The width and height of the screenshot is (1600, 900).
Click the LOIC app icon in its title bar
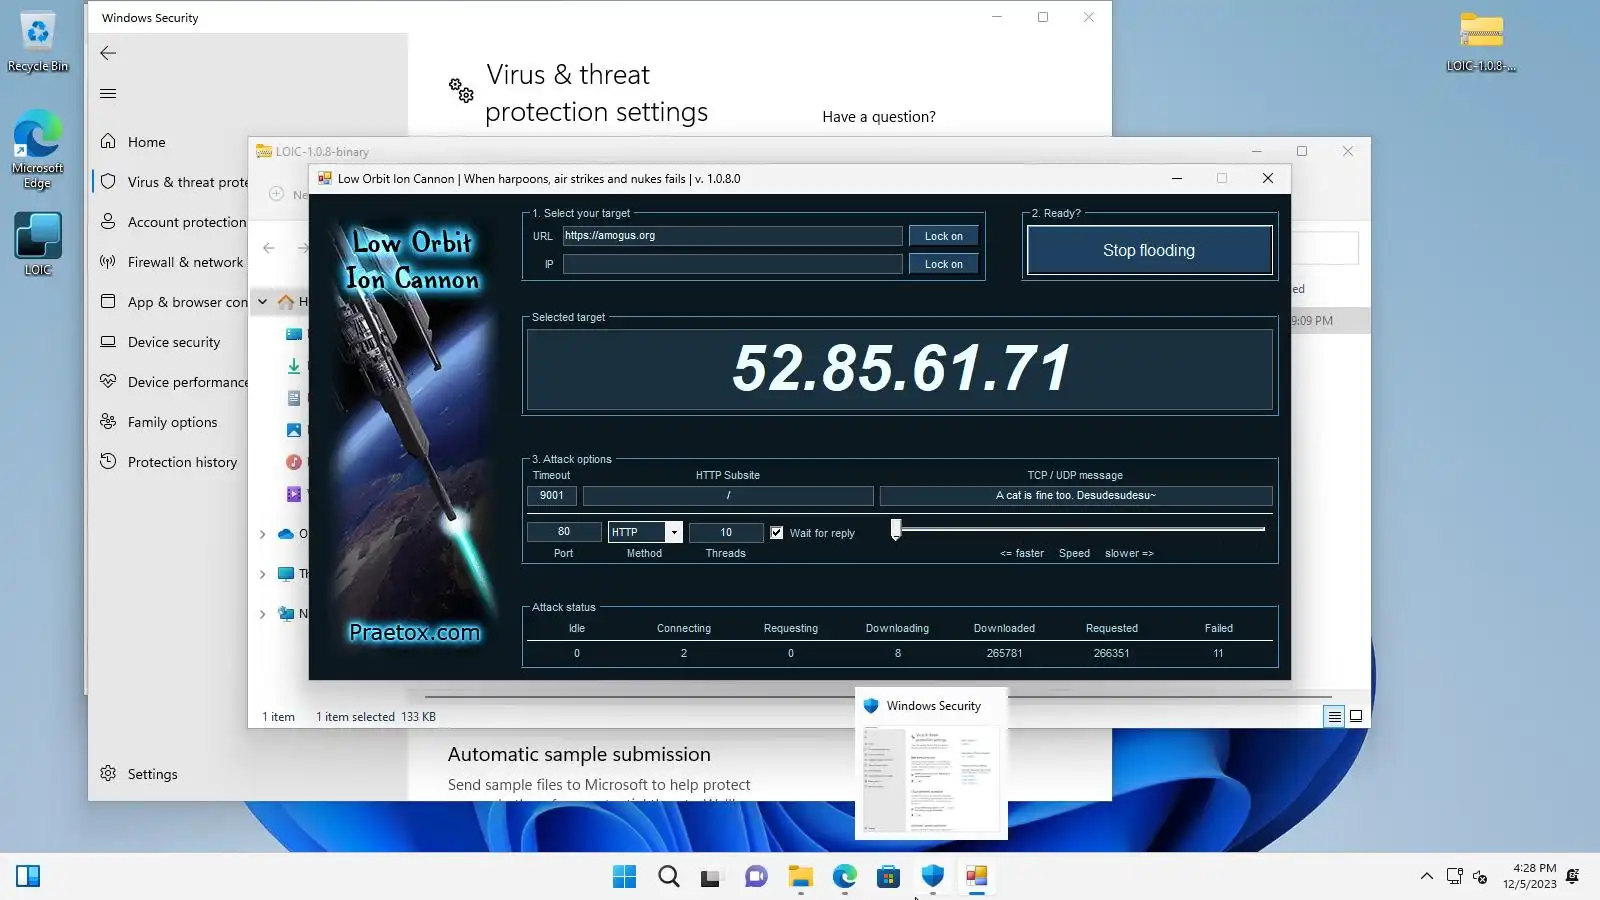tap(324, 179)
